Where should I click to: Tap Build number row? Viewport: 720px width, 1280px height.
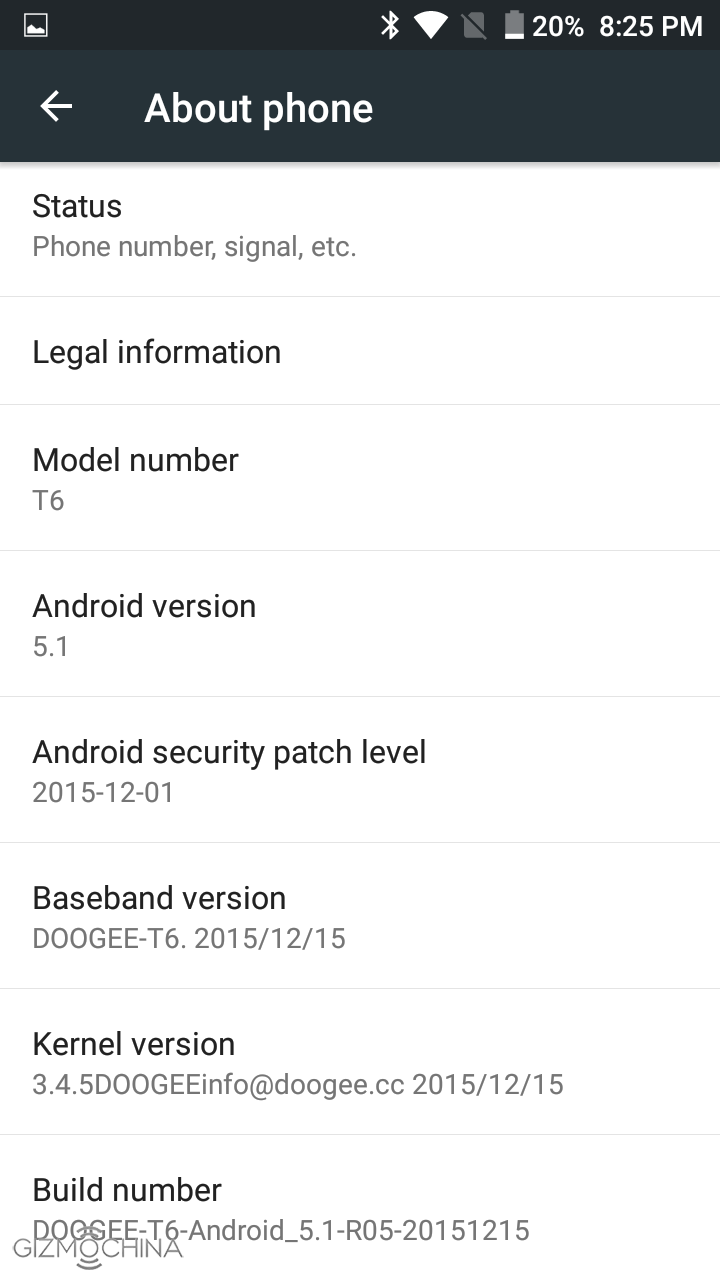tap(360, 1207)
